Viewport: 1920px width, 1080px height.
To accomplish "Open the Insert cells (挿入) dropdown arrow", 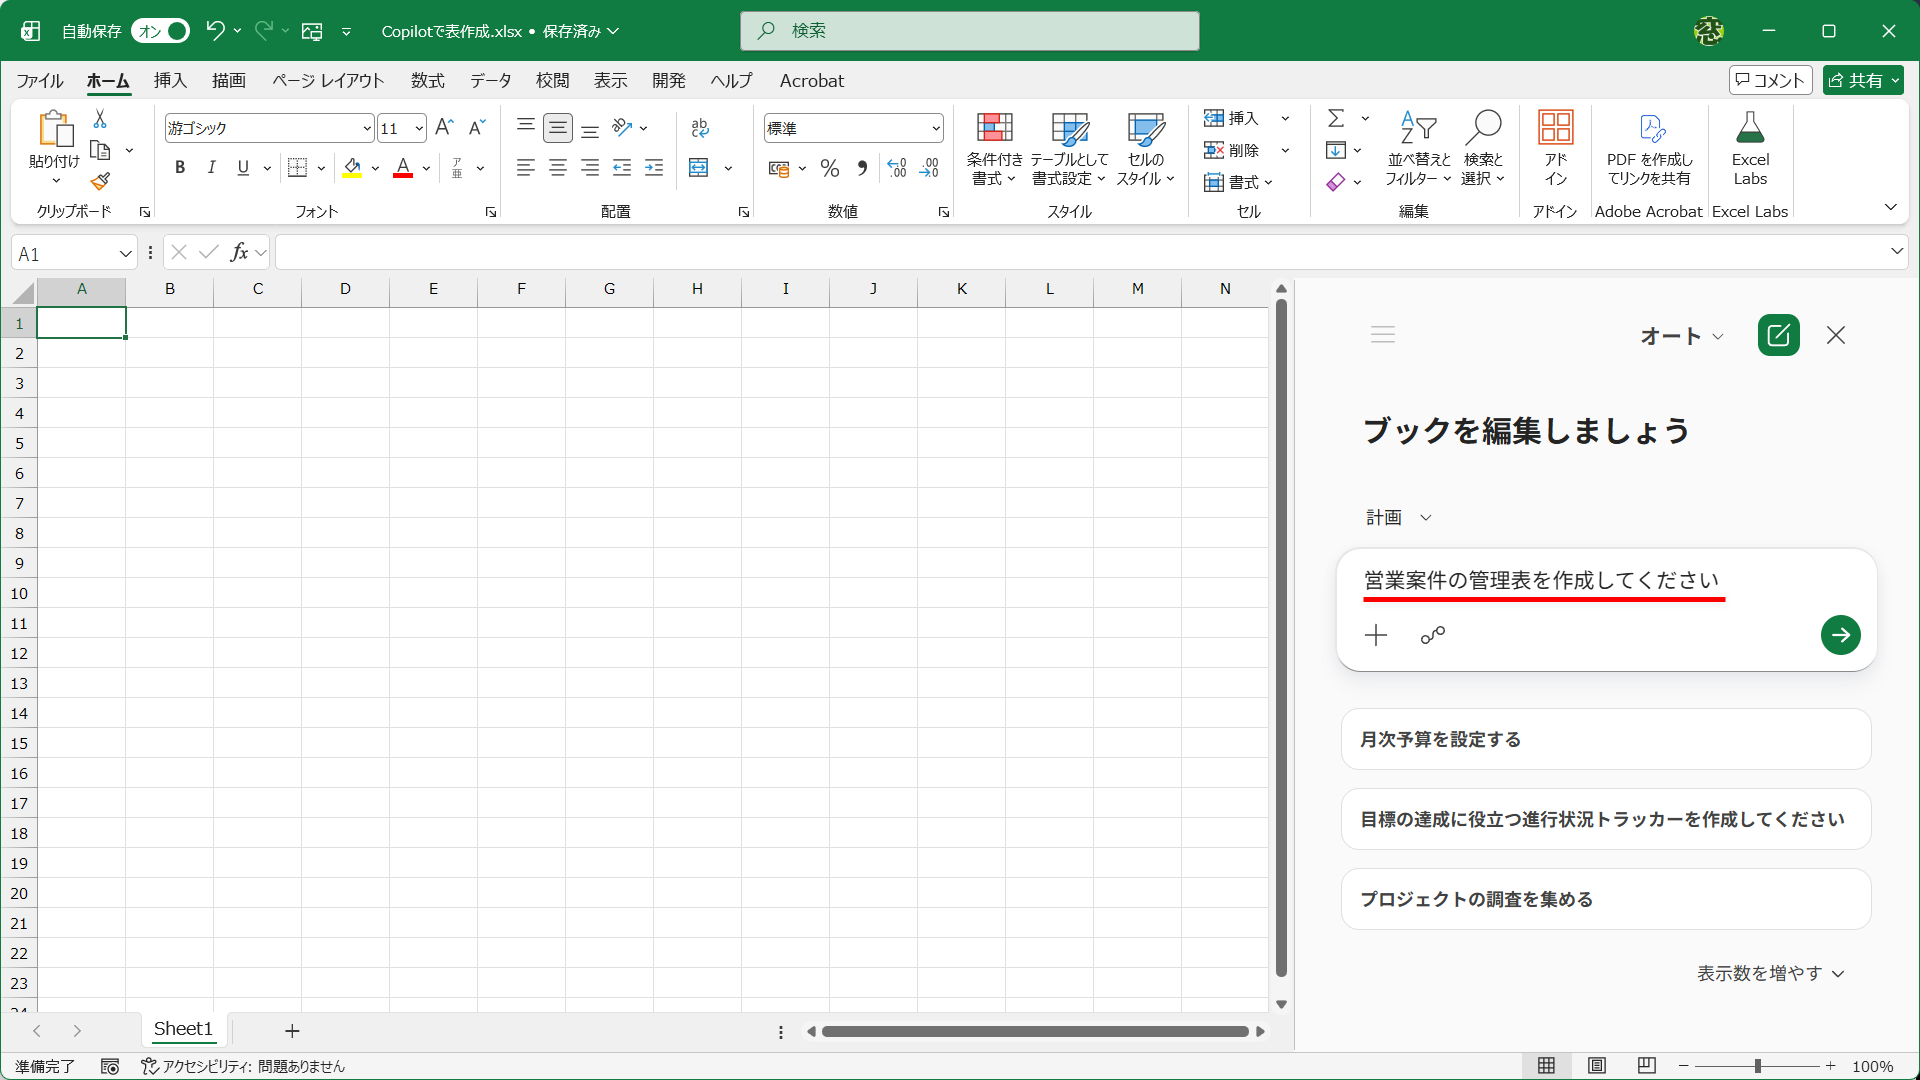I will (1285, 118).
